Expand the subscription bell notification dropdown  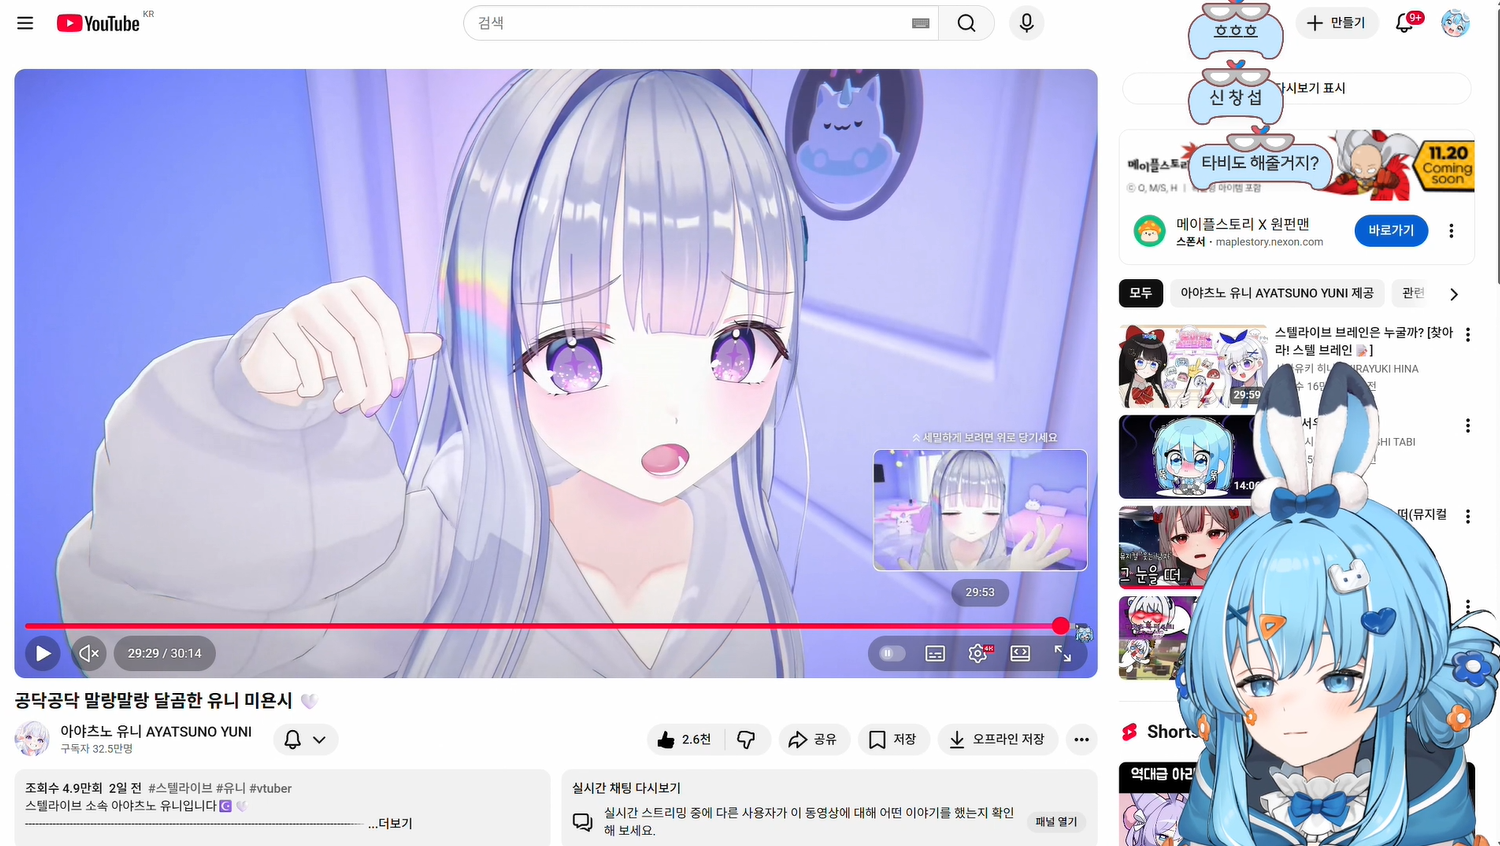tap(305, 739)
